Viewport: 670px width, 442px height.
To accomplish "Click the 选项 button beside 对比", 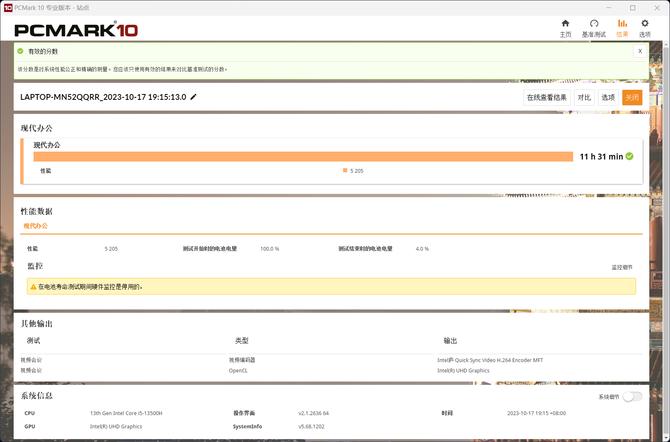I will [608, 97].
